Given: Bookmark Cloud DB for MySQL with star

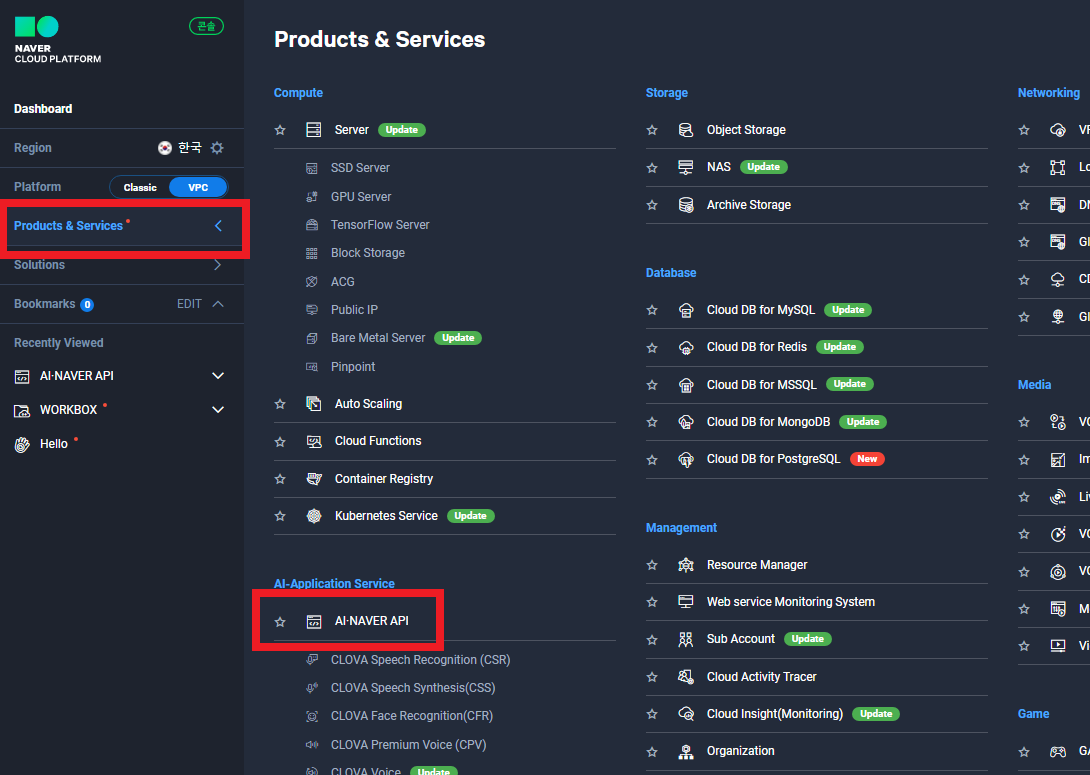Looking at the screenshot, I should (652, 310).
